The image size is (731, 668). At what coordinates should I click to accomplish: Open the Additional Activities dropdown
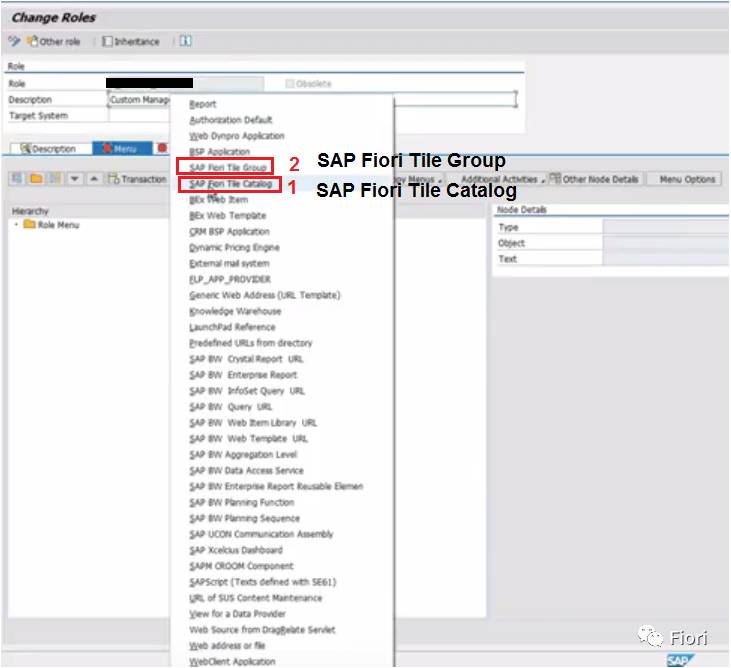(503, 179)
